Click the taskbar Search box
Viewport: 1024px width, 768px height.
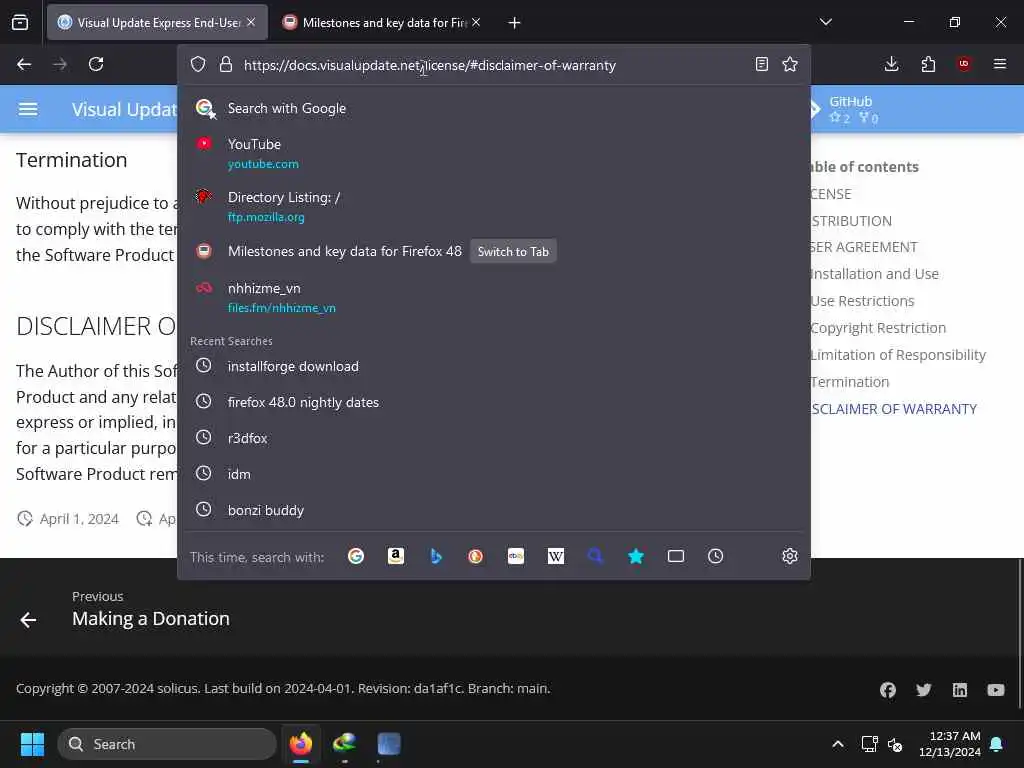pos(167,744)
